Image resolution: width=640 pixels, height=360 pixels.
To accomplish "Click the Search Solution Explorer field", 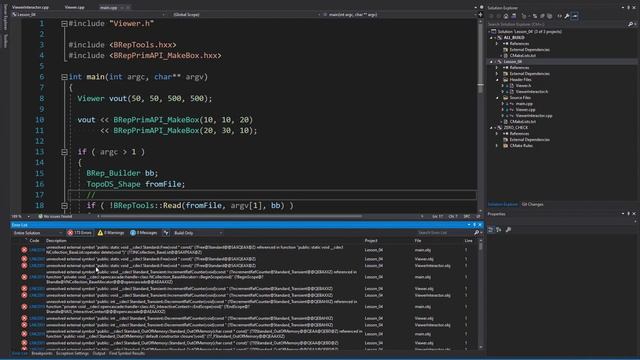I will 557,24.
